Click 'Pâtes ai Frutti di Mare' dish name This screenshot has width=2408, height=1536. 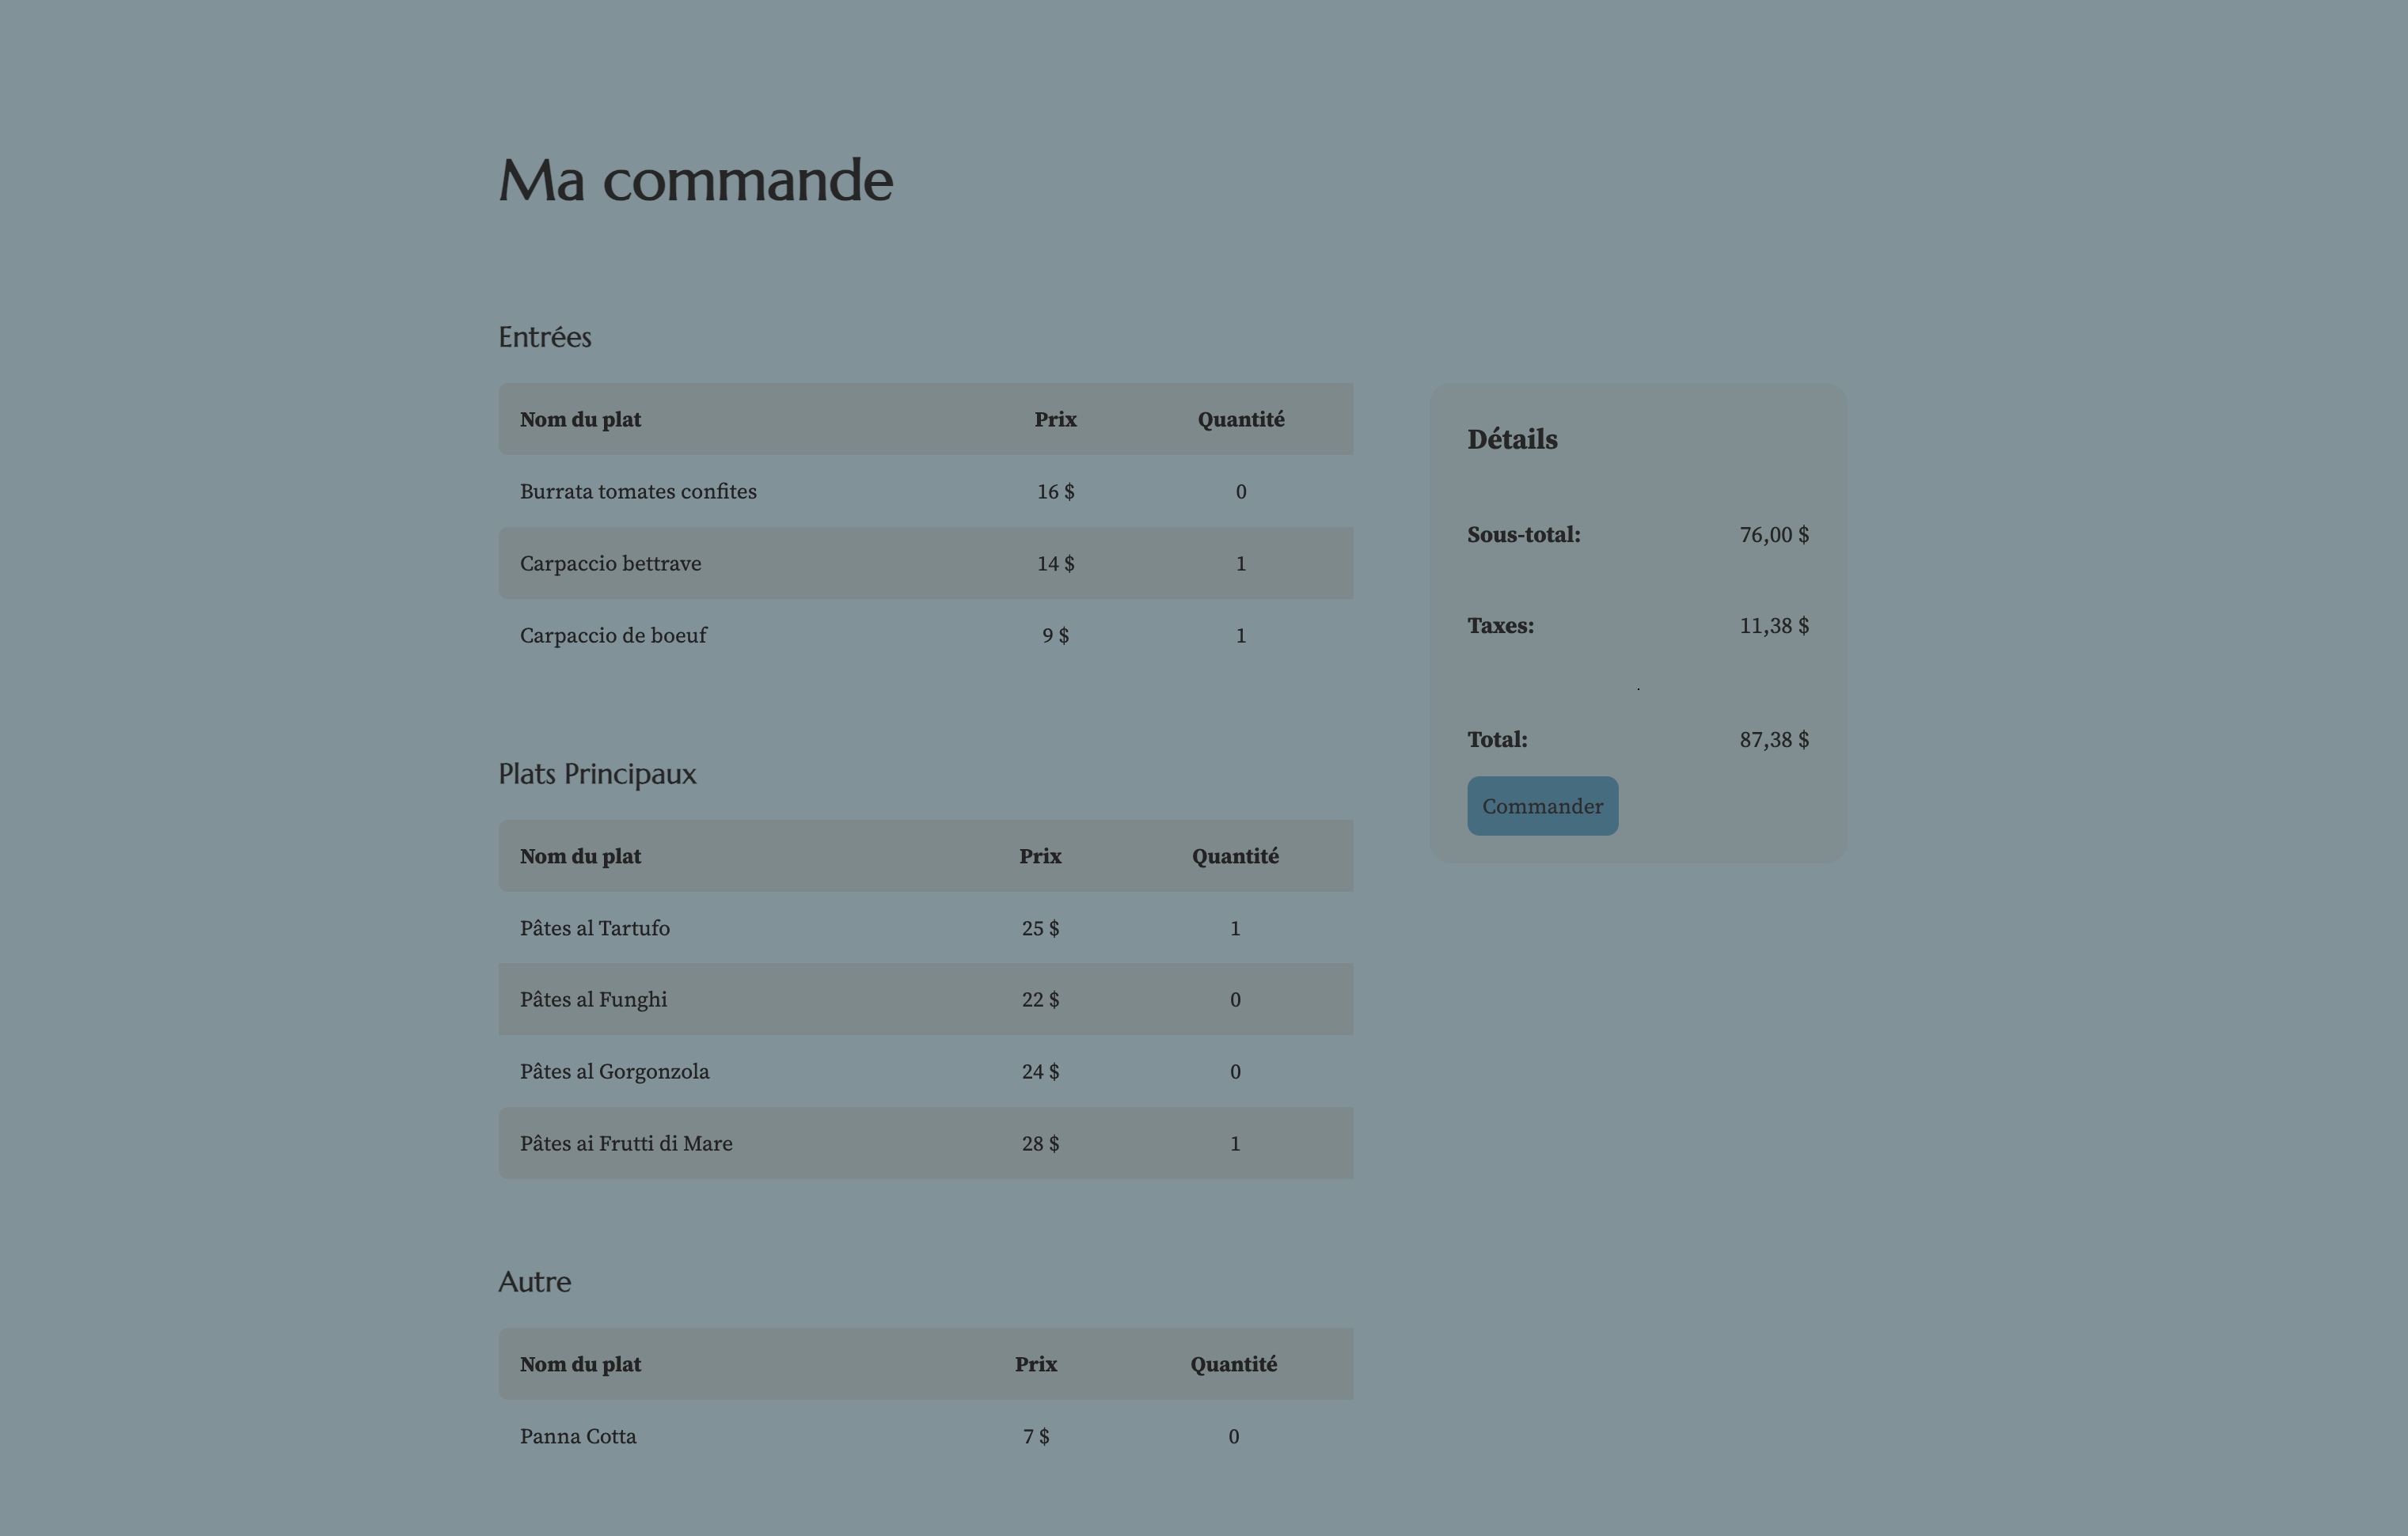(x=626, y=1143)
